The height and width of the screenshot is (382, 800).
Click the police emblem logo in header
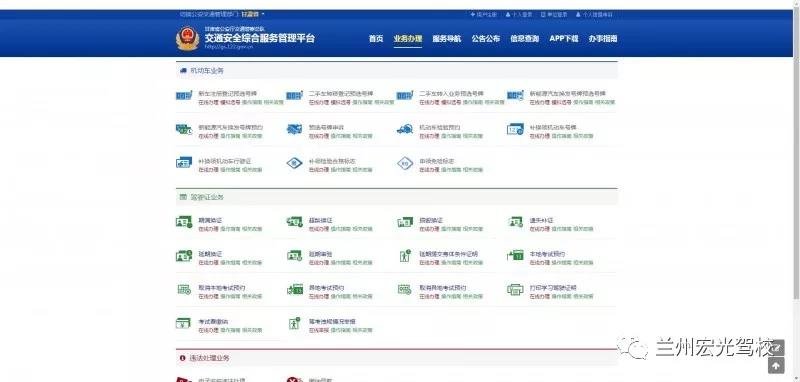click(187, 38)
